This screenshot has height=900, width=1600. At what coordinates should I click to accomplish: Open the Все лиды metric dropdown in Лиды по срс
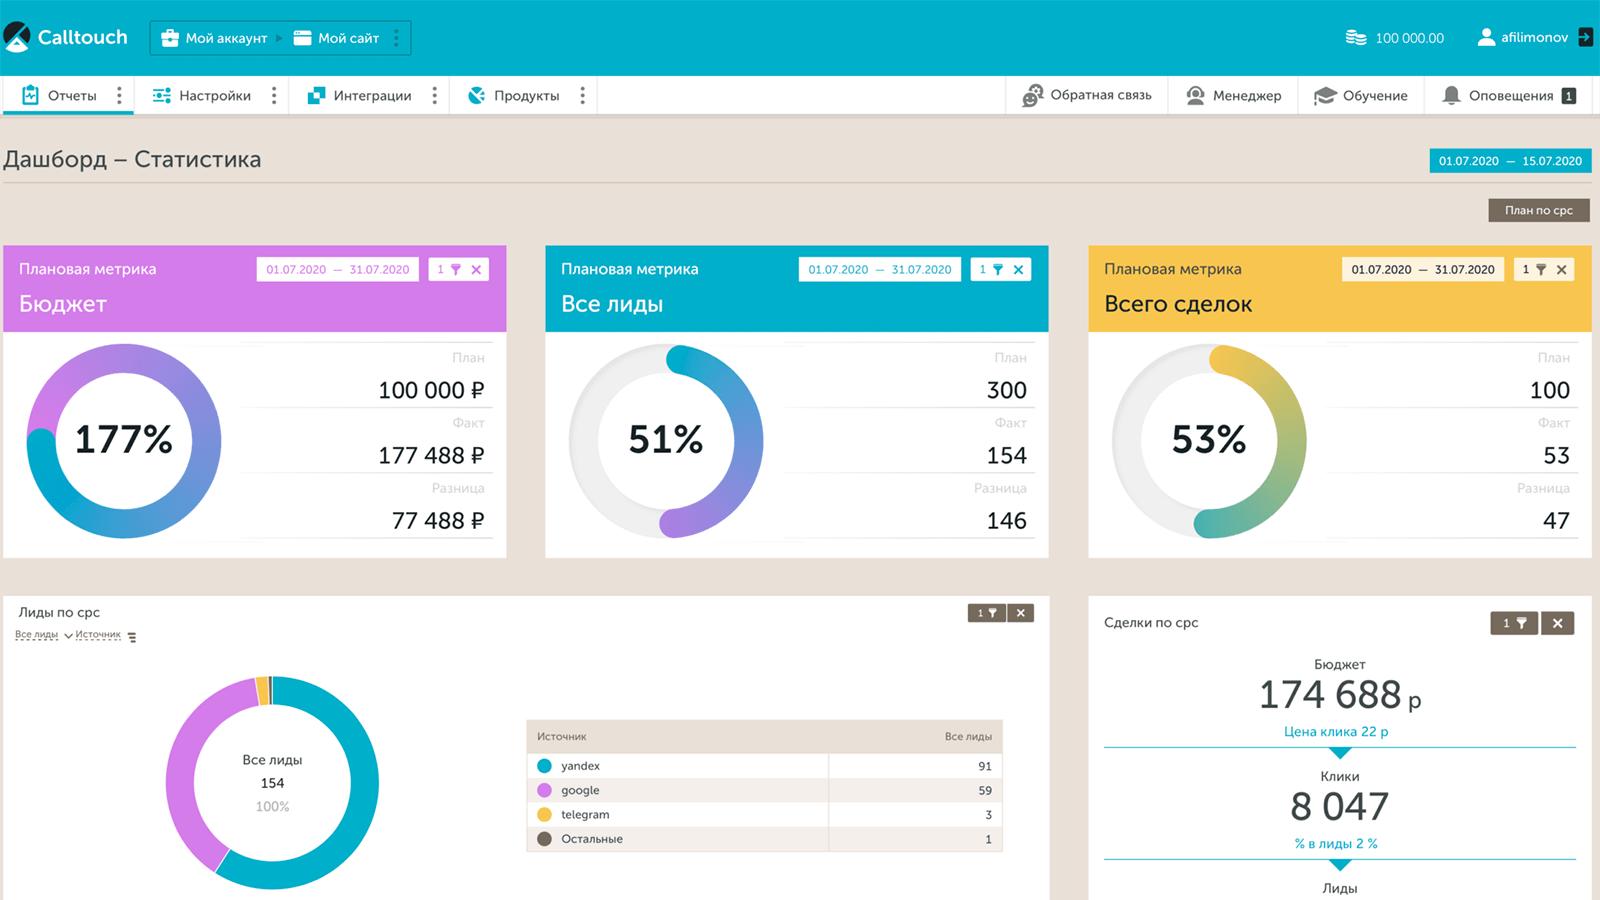[43, 635]
